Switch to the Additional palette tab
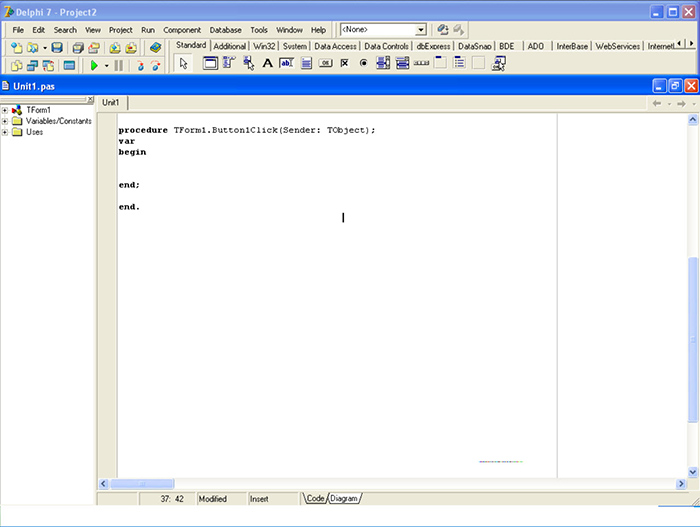 coord(229,46)
